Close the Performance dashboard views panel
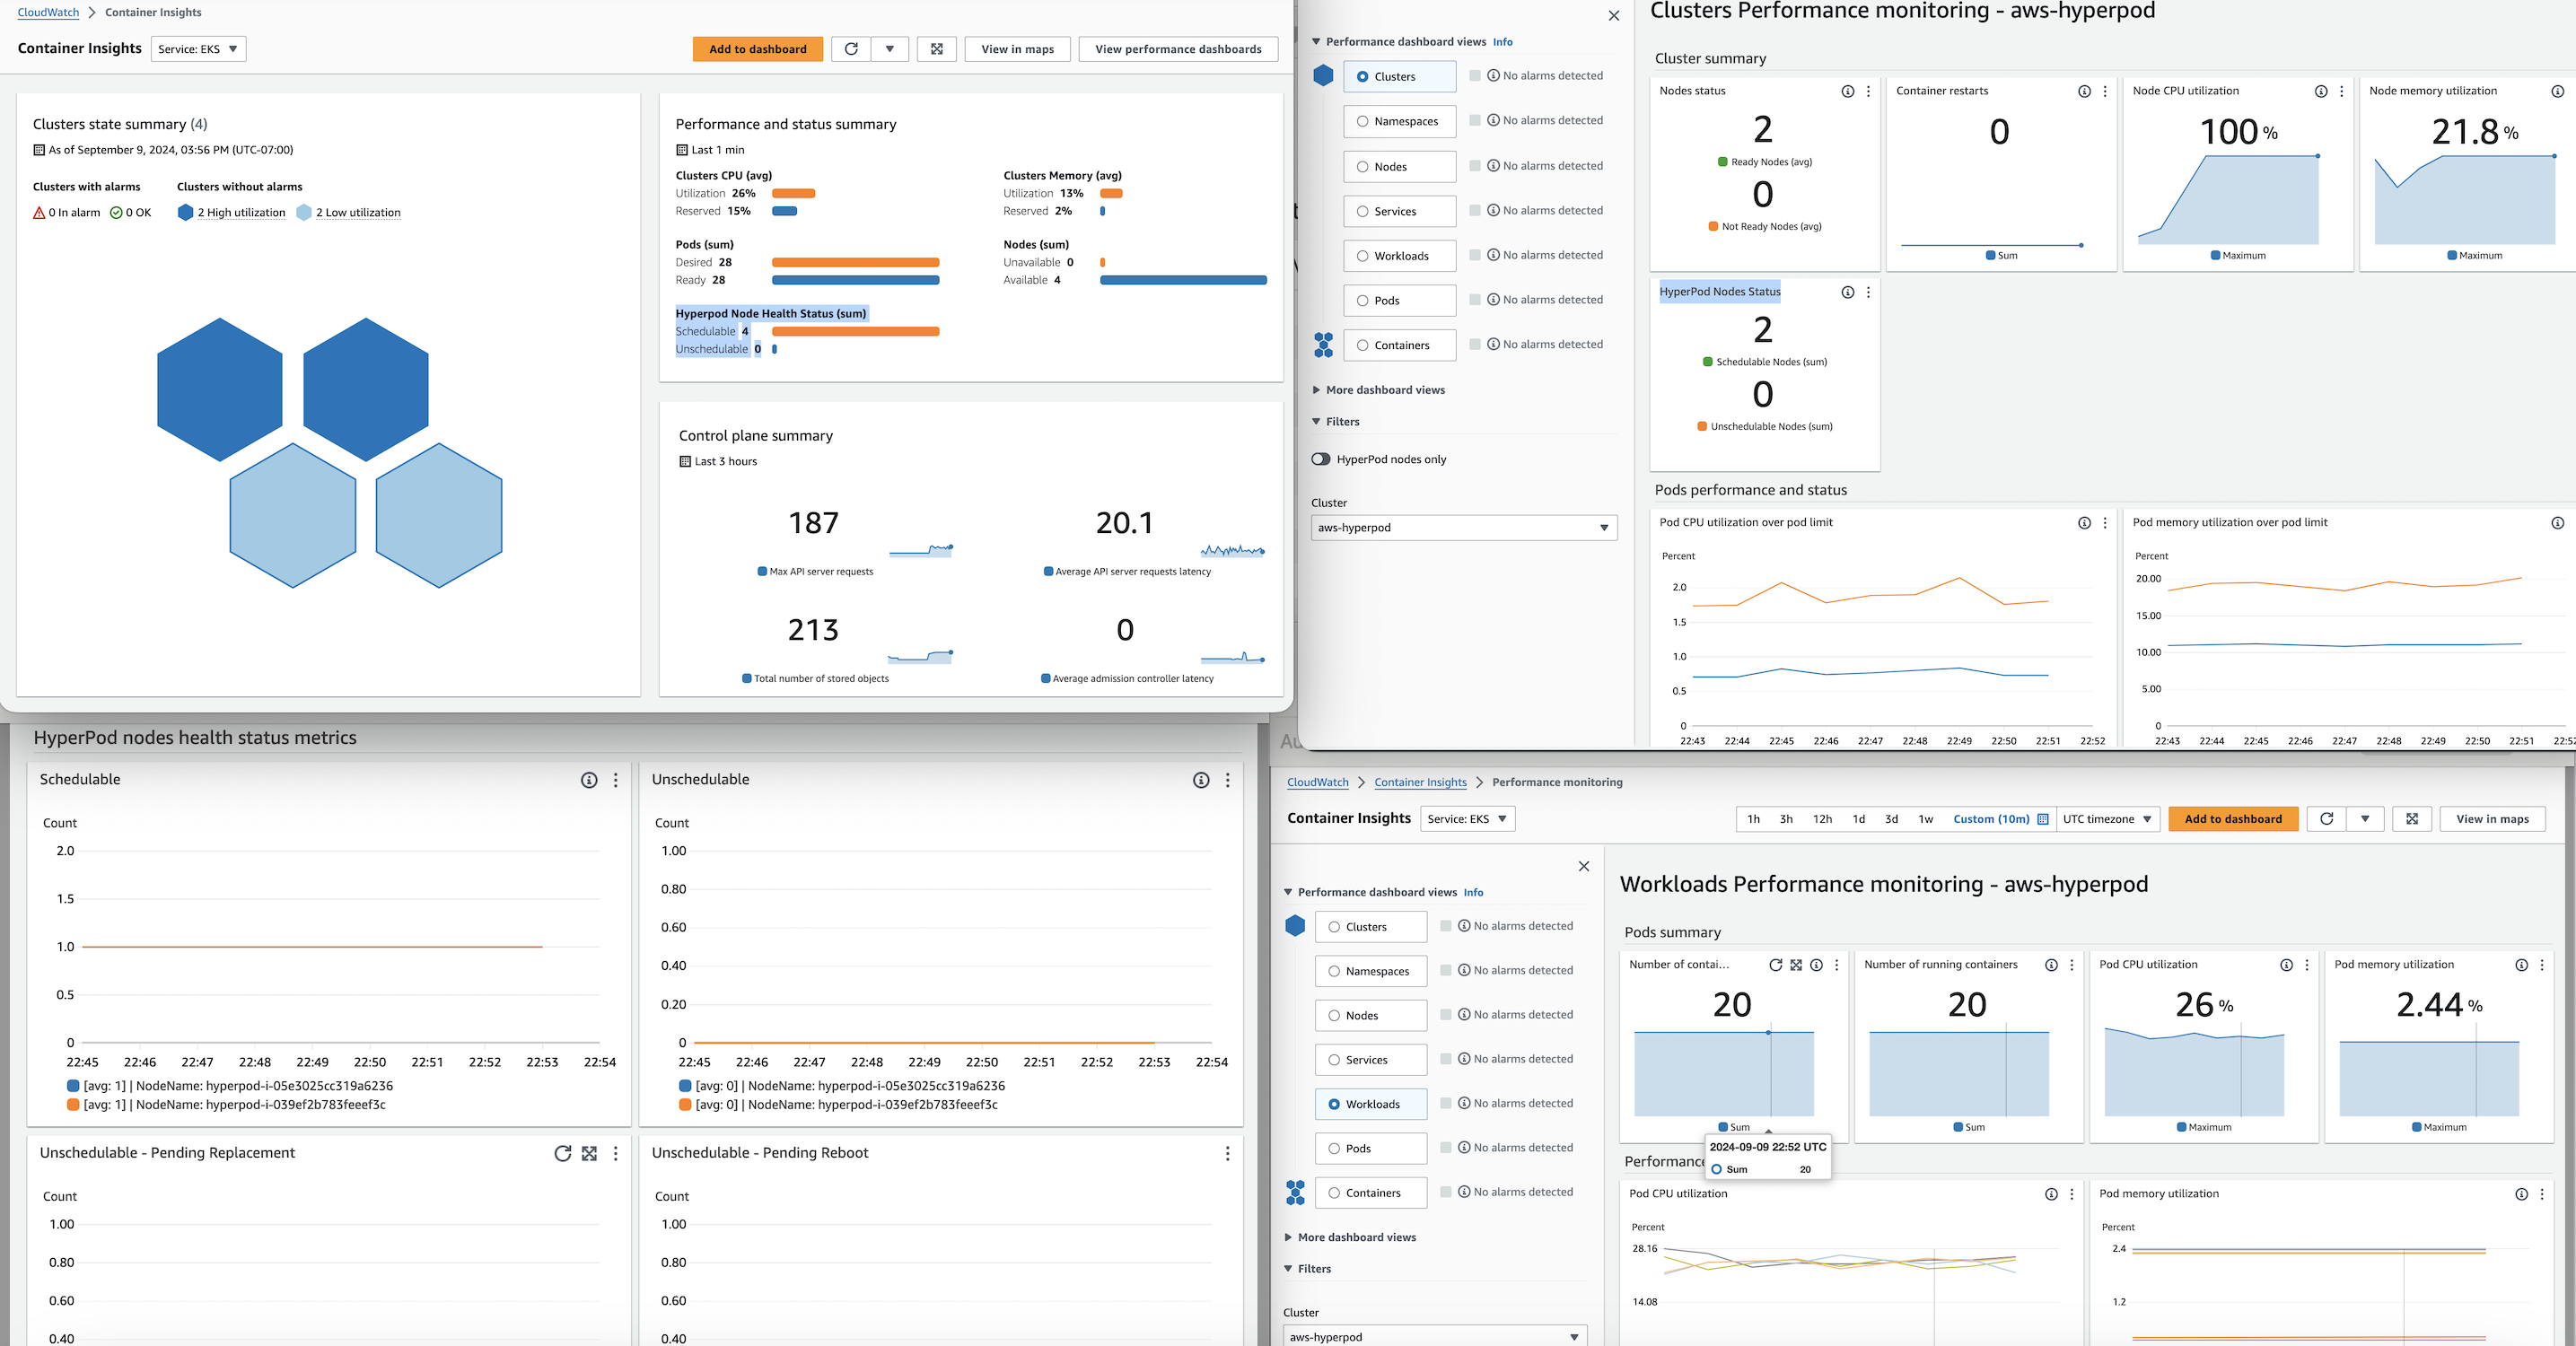 [1613, 16]
